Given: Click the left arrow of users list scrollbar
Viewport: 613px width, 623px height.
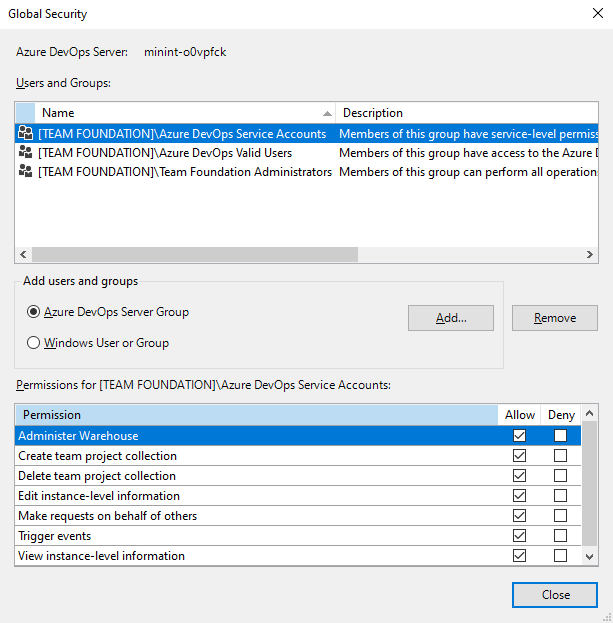Looking at the screenshot, I should (x=23, y=254).
